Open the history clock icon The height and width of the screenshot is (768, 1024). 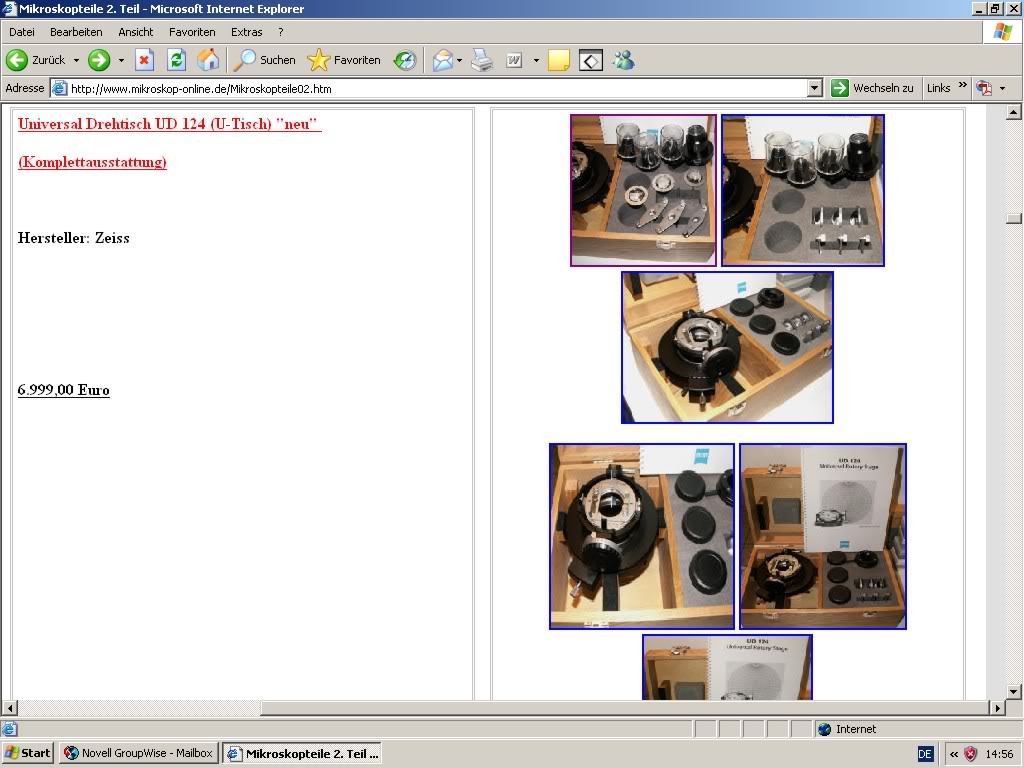tap(404, 60)
